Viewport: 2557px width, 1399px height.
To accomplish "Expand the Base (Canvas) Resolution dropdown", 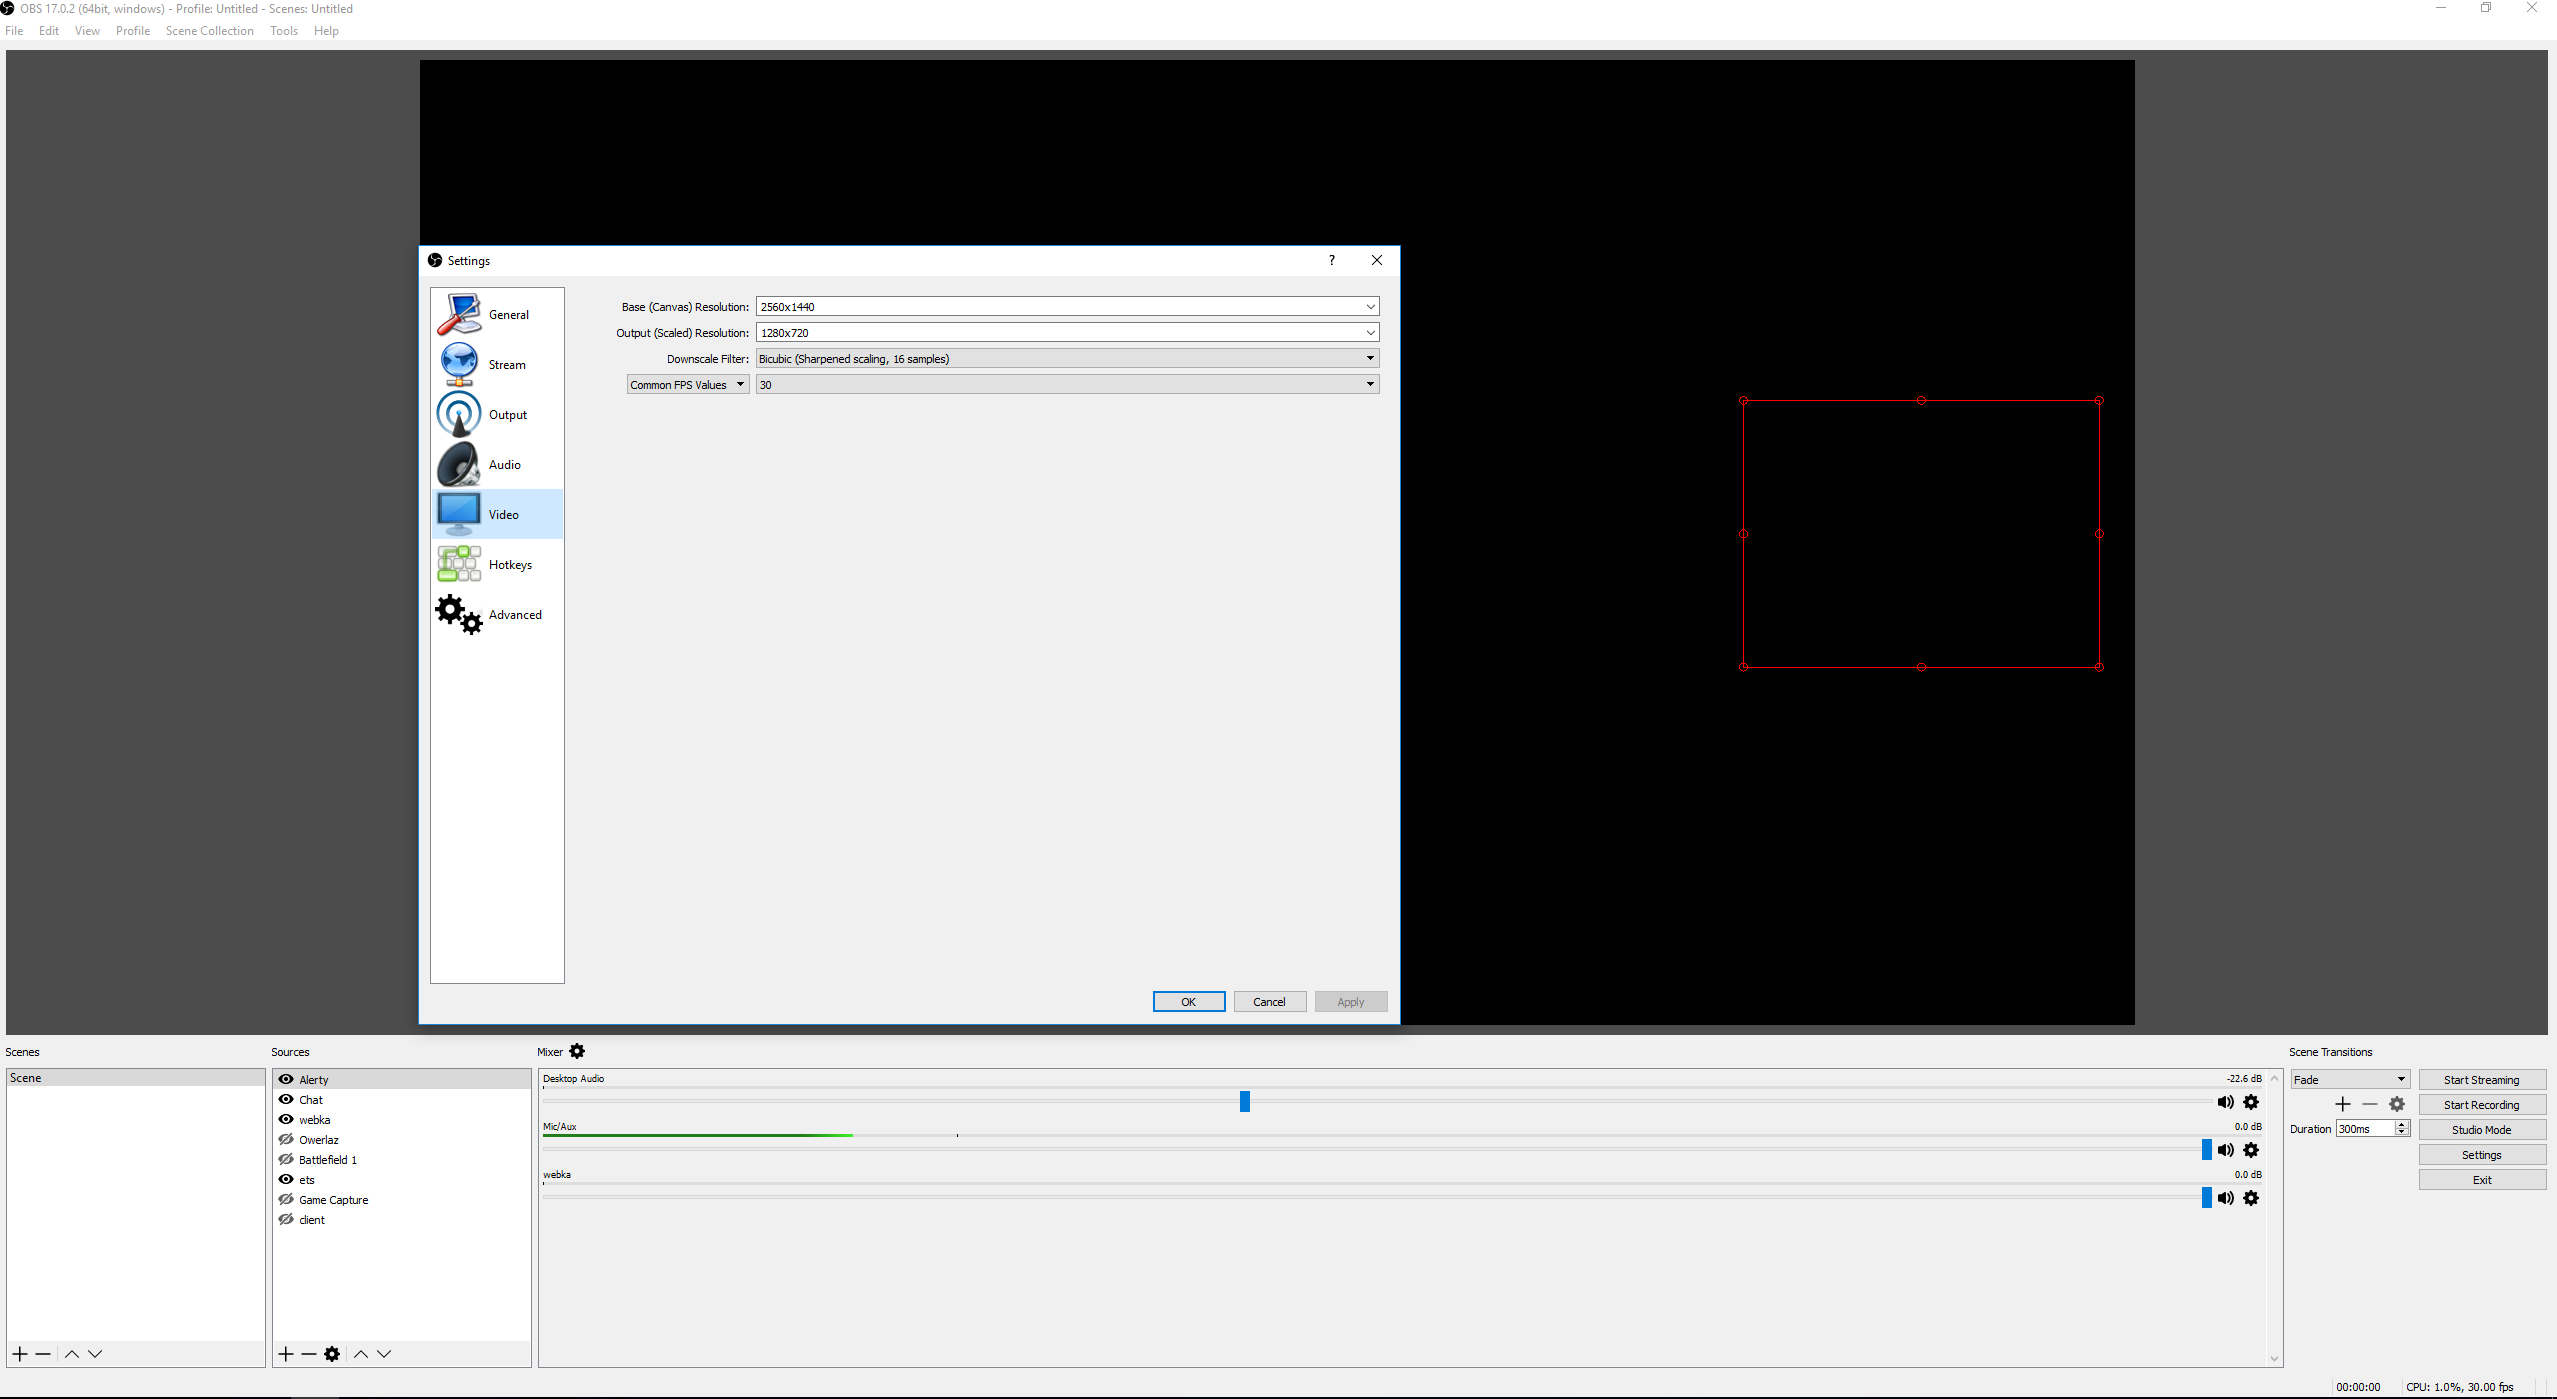I will click(x=1370, y=307).
